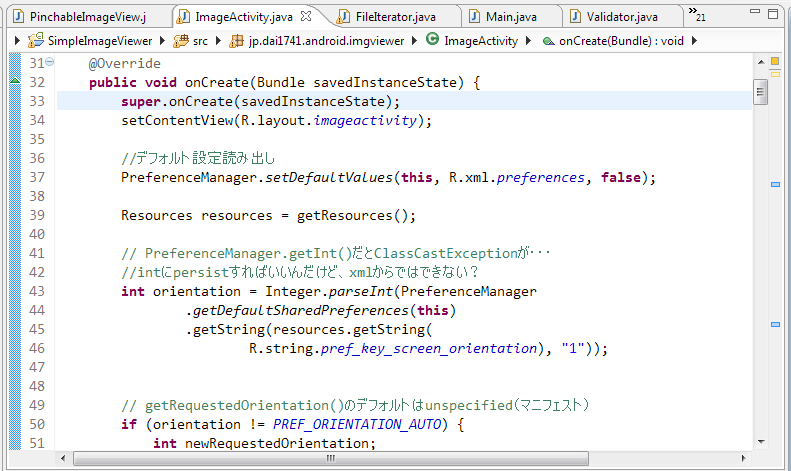Click getResources() on line 39
This screenshot has width=791, height=471.
coord(352,216)
